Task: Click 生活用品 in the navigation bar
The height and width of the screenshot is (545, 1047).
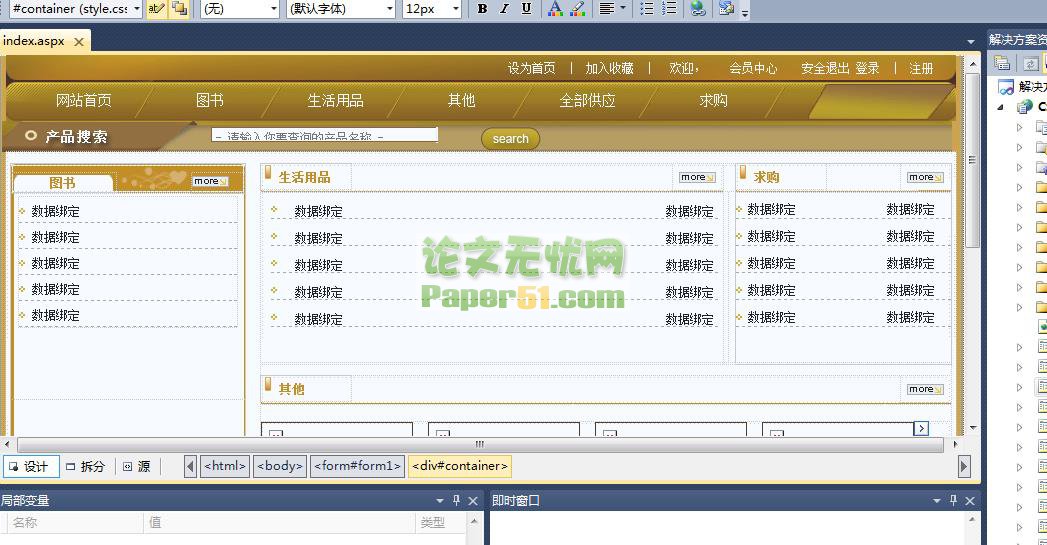Action: point(335,100)
